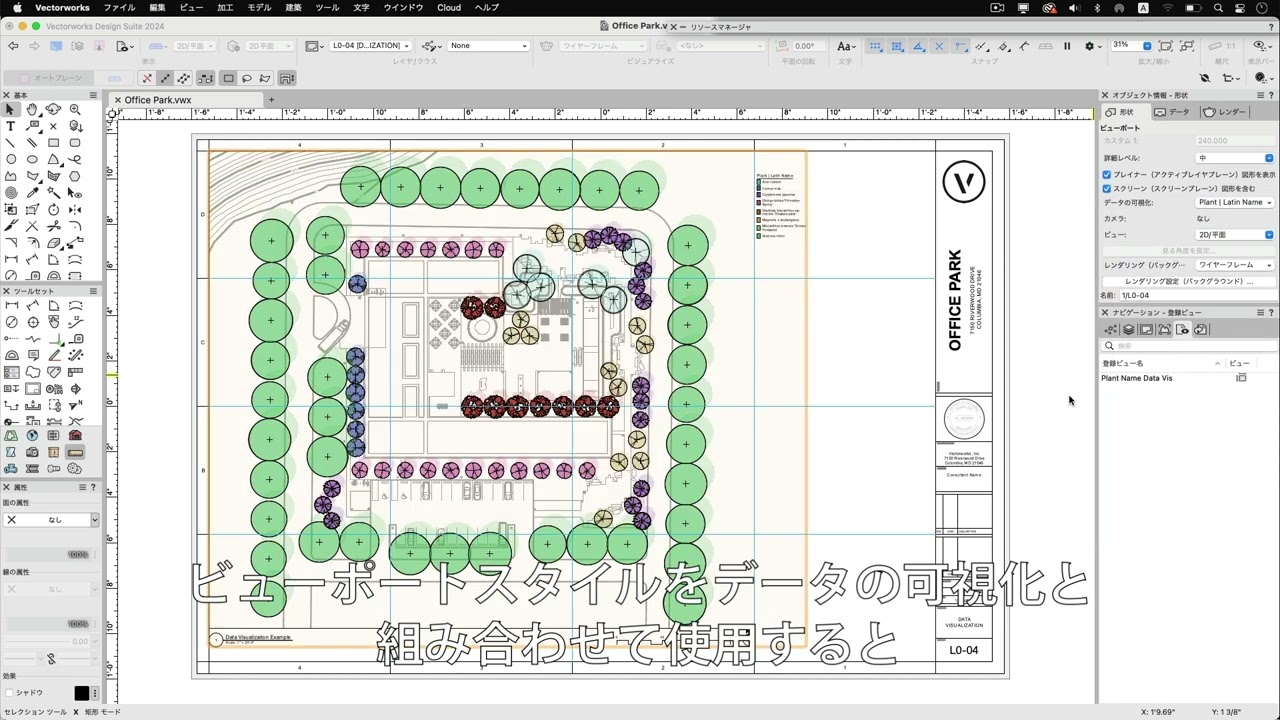Screen dimensions: 1280x720
Task: Select the Double Line tool
Action: coord(32,143)
